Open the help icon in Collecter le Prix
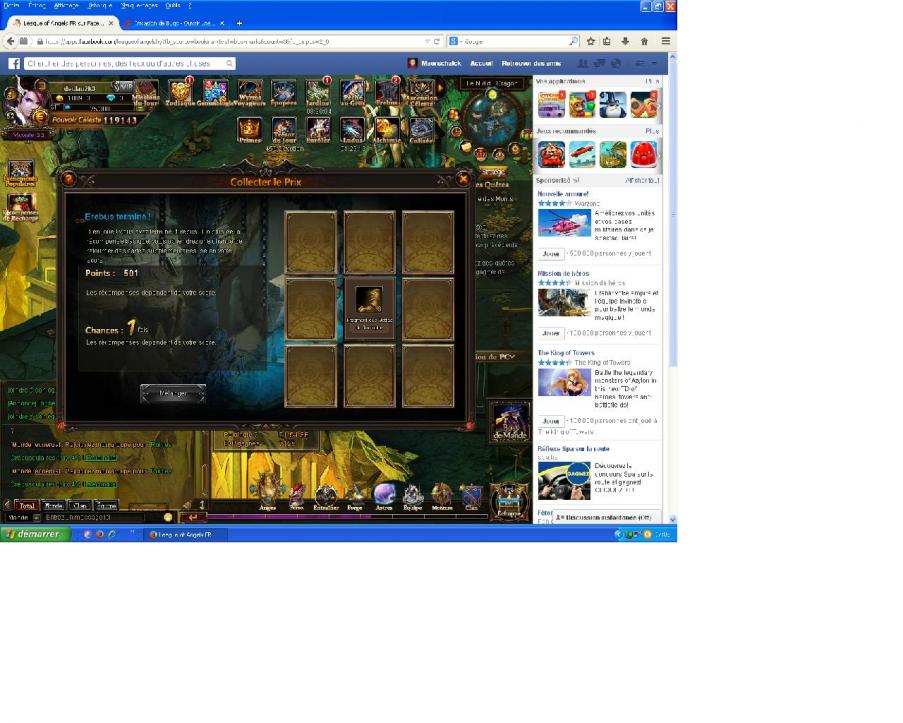The image size is (903, 723). tap(69, 180)
